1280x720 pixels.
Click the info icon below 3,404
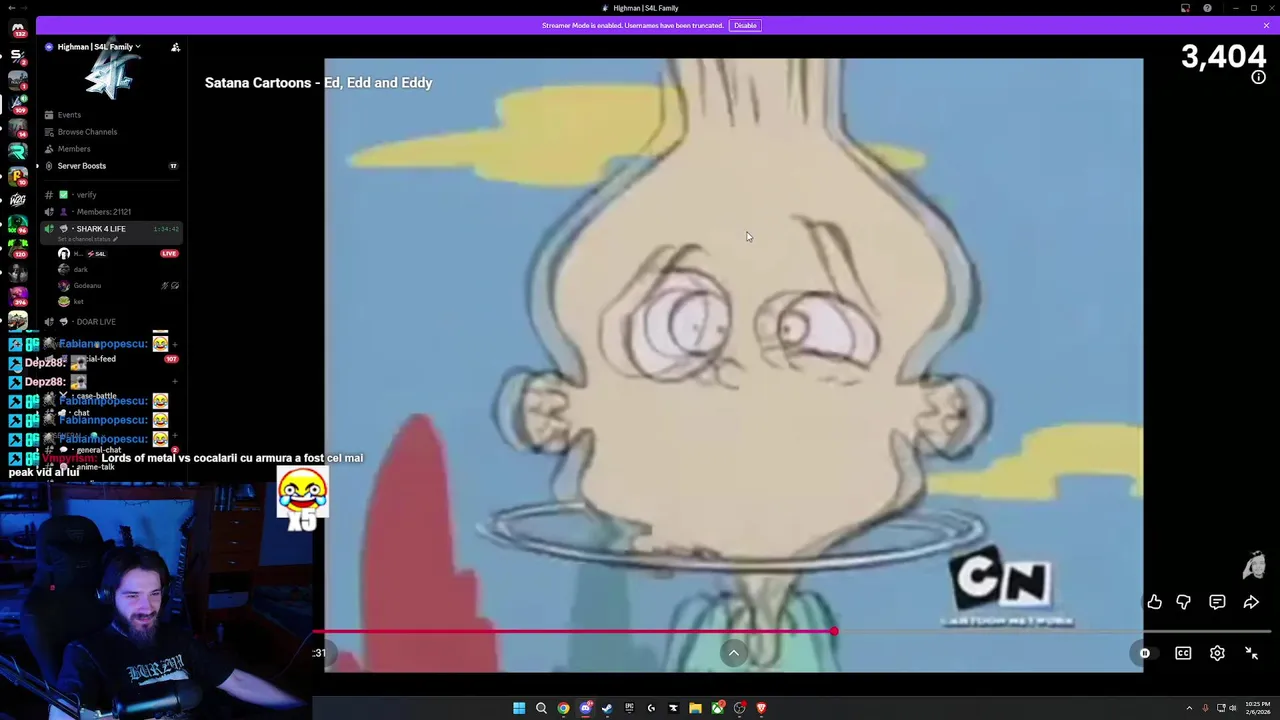click(1258, 77)
